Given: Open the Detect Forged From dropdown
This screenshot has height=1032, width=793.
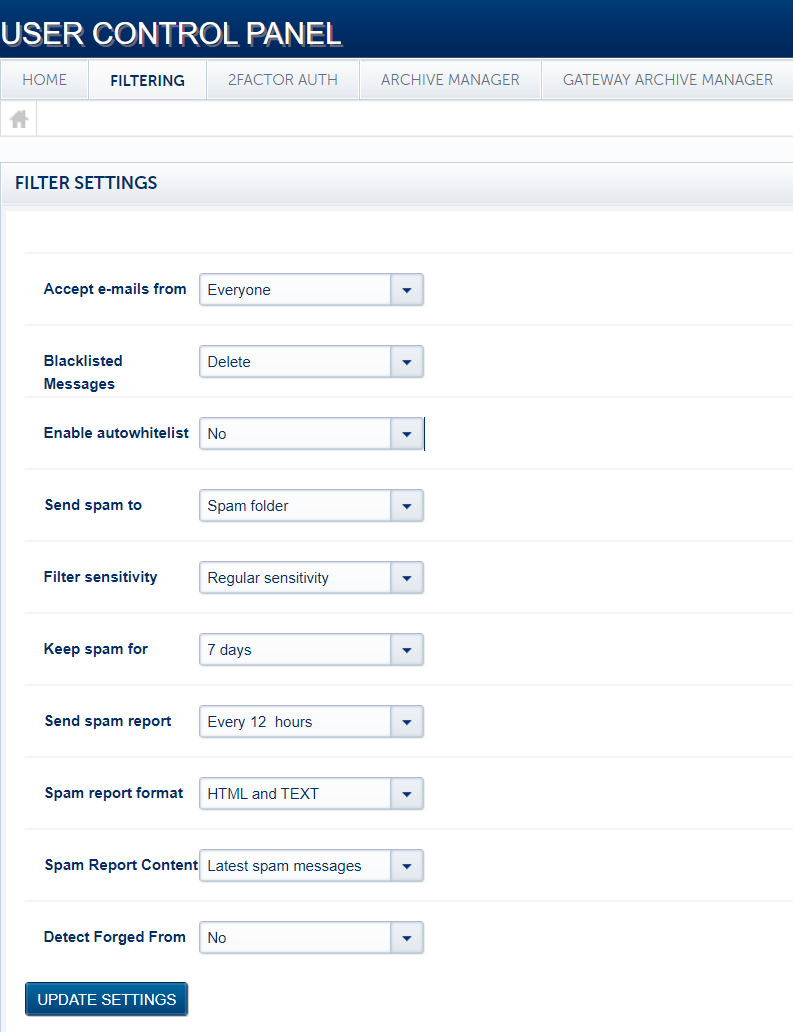Looking at the screenshot, I should [x=406, y=937].
